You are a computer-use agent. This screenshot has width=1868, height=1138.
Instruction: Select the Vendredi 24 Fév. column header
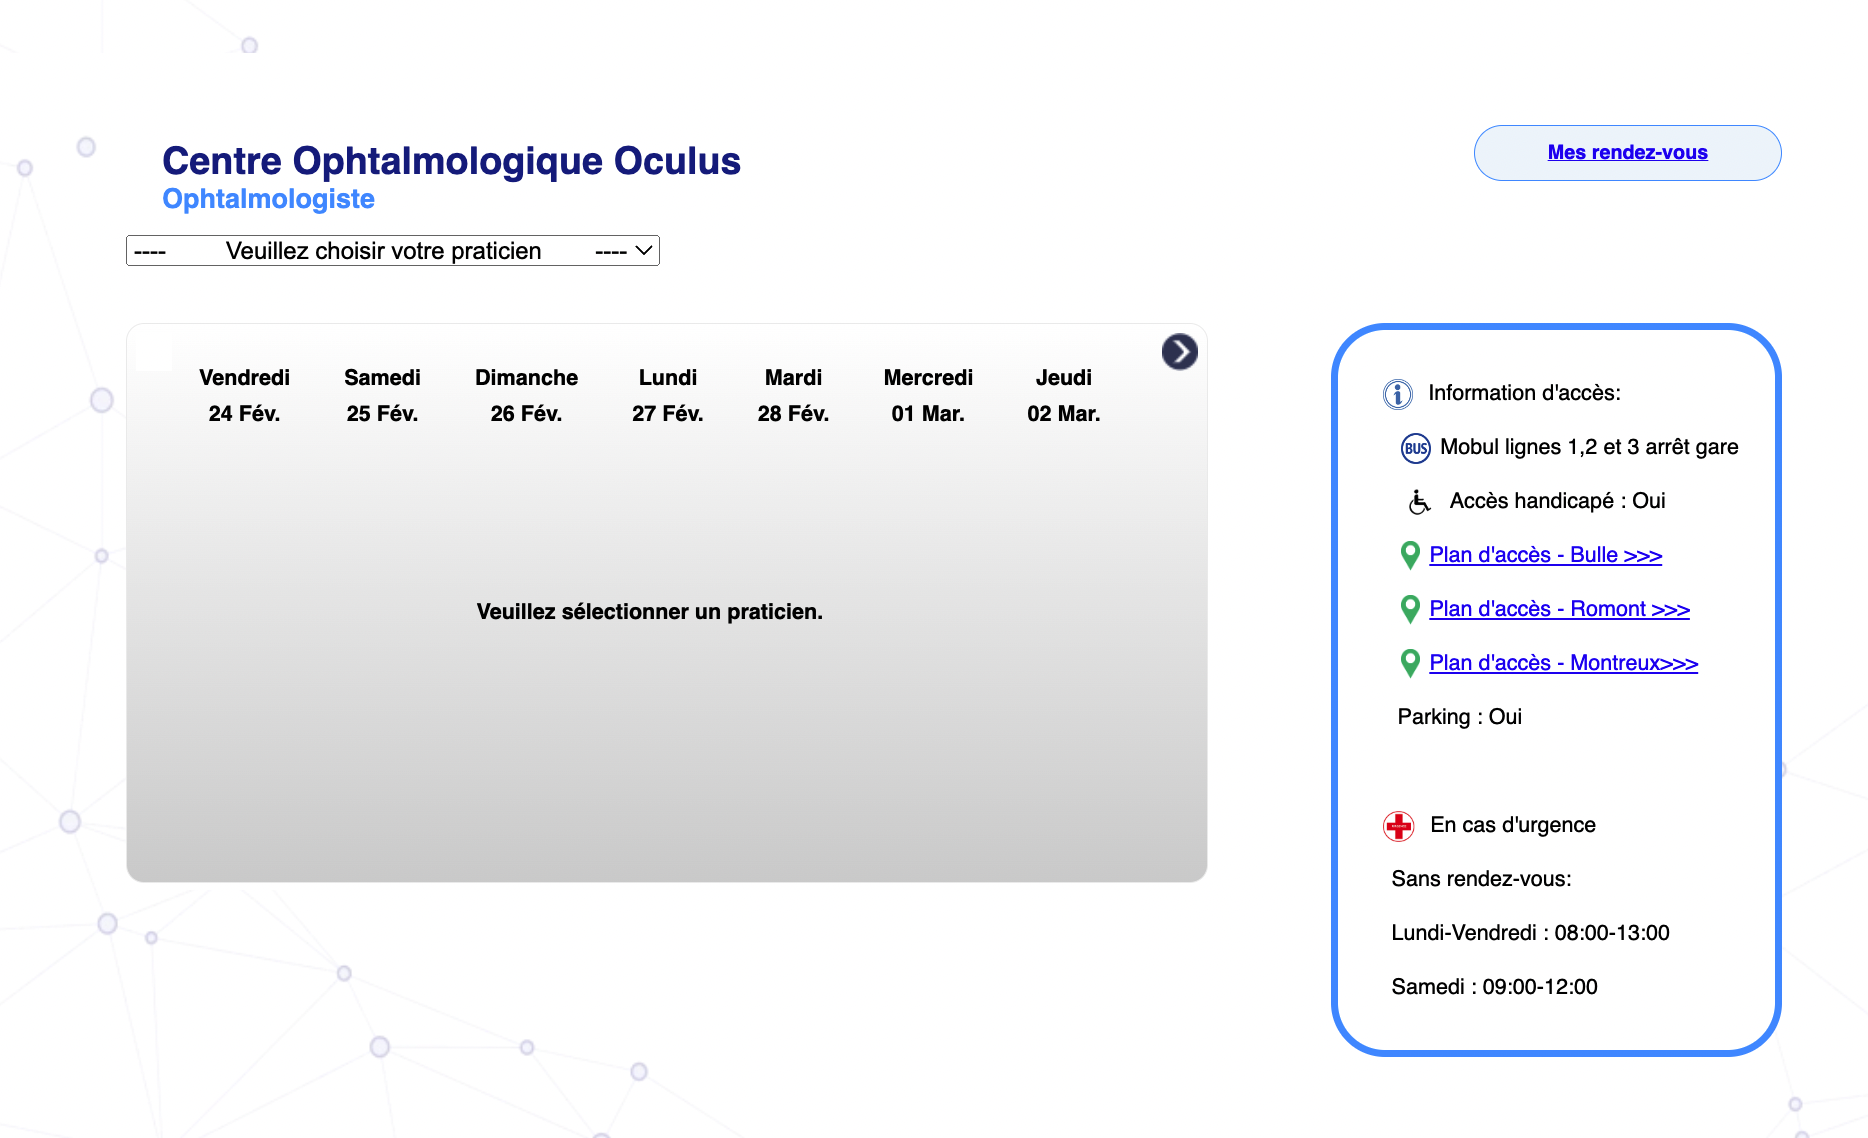click(x=244, y=395)
